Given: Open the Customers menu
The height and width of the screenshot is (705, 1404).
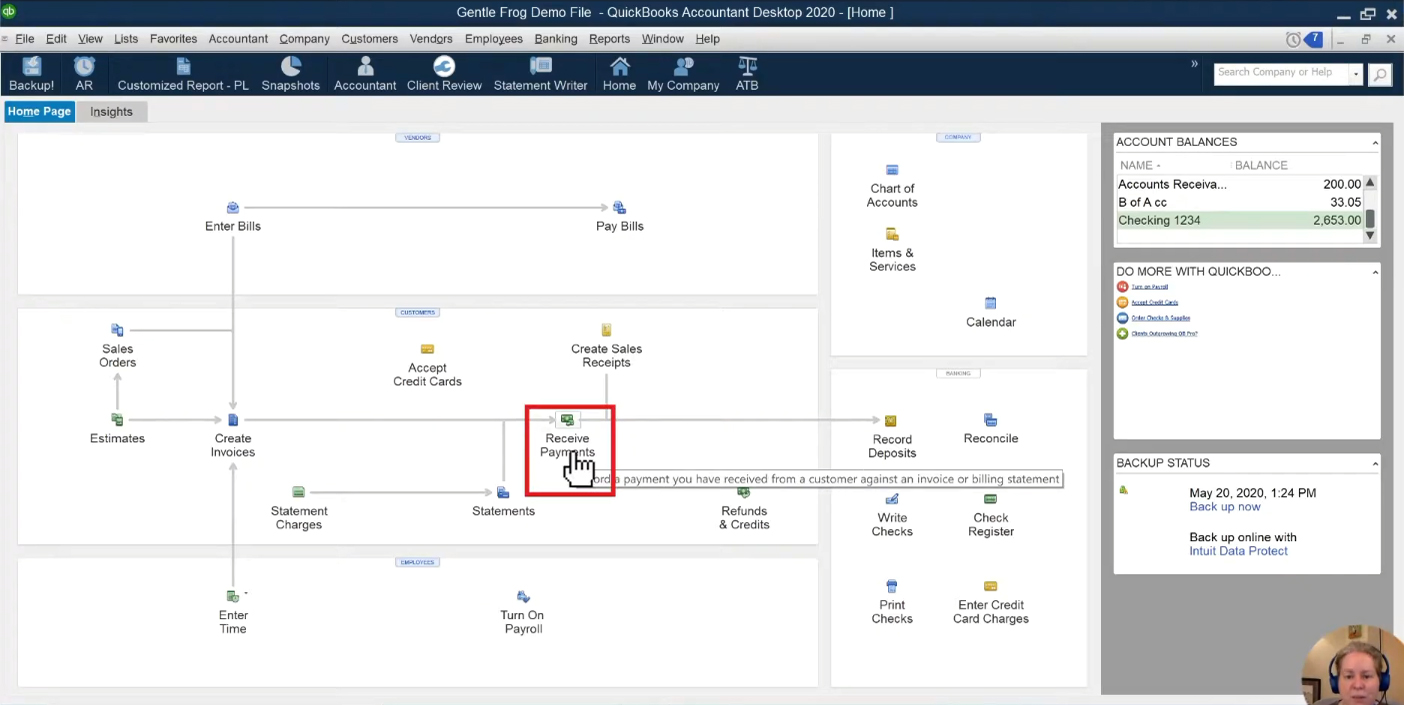Looking at the screenshot, I should pos(369,39).
